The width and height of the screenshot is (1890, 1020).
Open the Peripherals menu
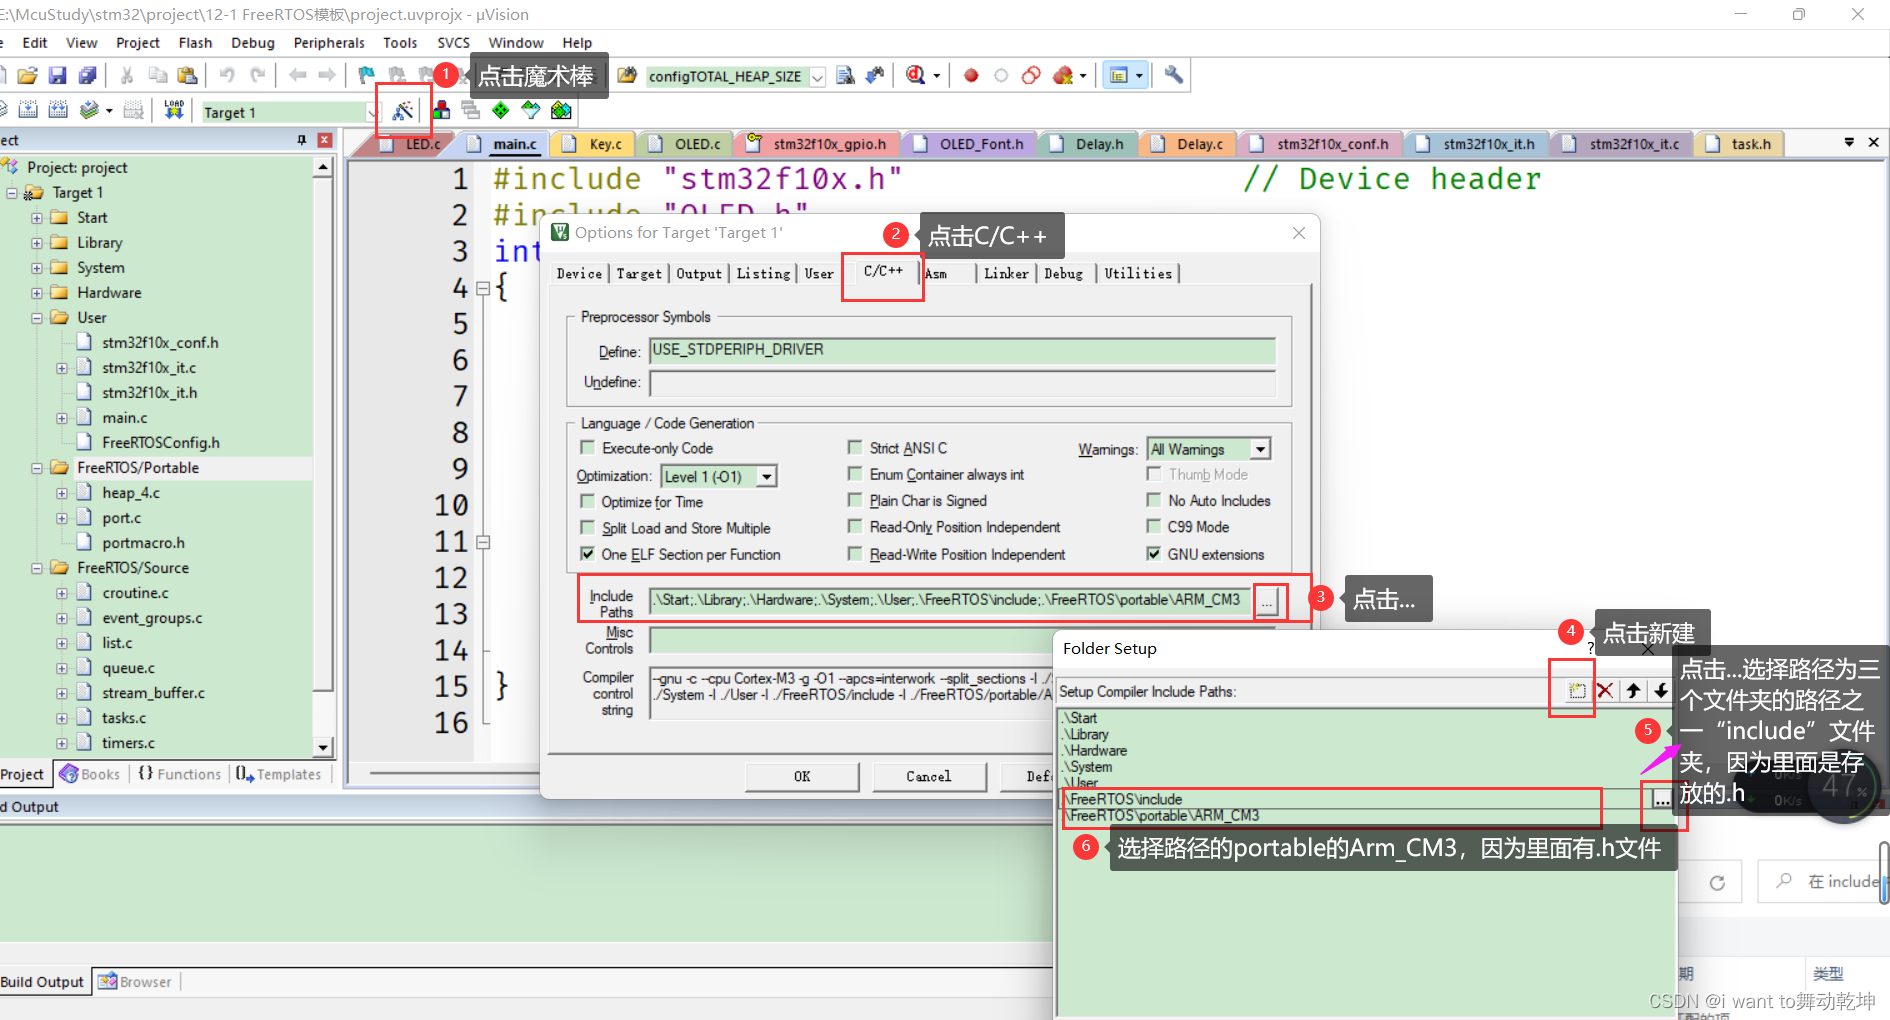[329, 43]
